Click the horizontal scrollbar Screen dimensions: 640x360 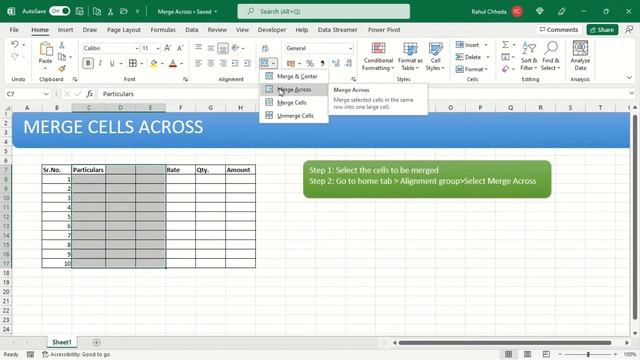[504, 342]
